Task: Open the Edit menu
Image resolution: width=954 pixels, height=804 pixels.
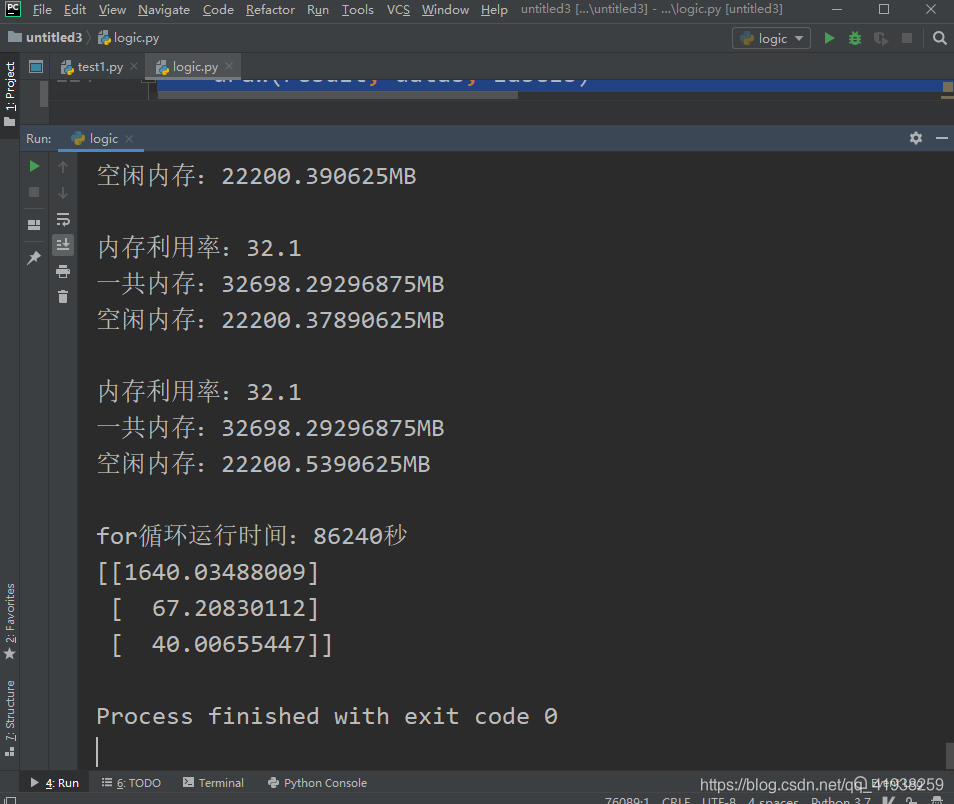Action: click(x=75, y=10)
